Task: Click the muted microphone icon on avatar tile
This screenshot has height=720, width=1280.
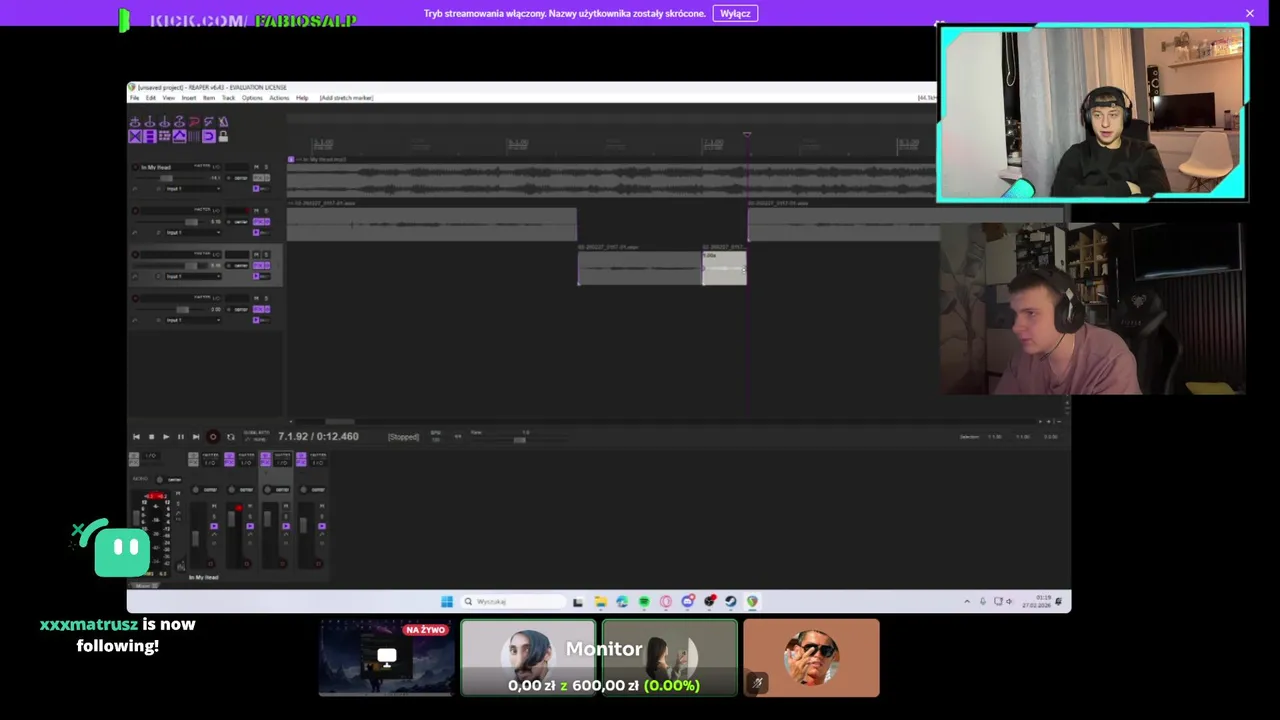Action: 757,684
